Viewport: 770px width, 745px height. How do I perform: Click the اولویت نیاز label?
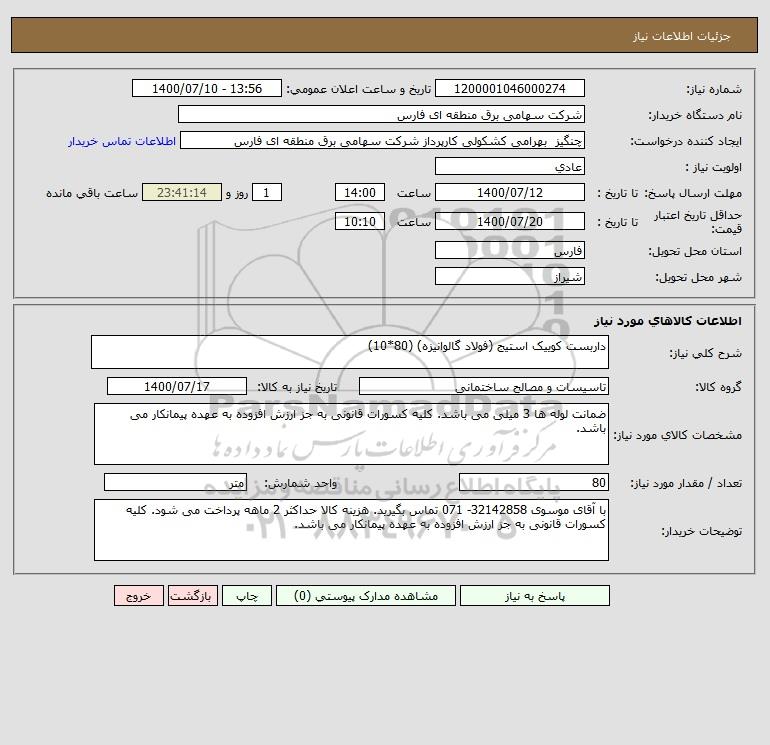click(714, 167)
